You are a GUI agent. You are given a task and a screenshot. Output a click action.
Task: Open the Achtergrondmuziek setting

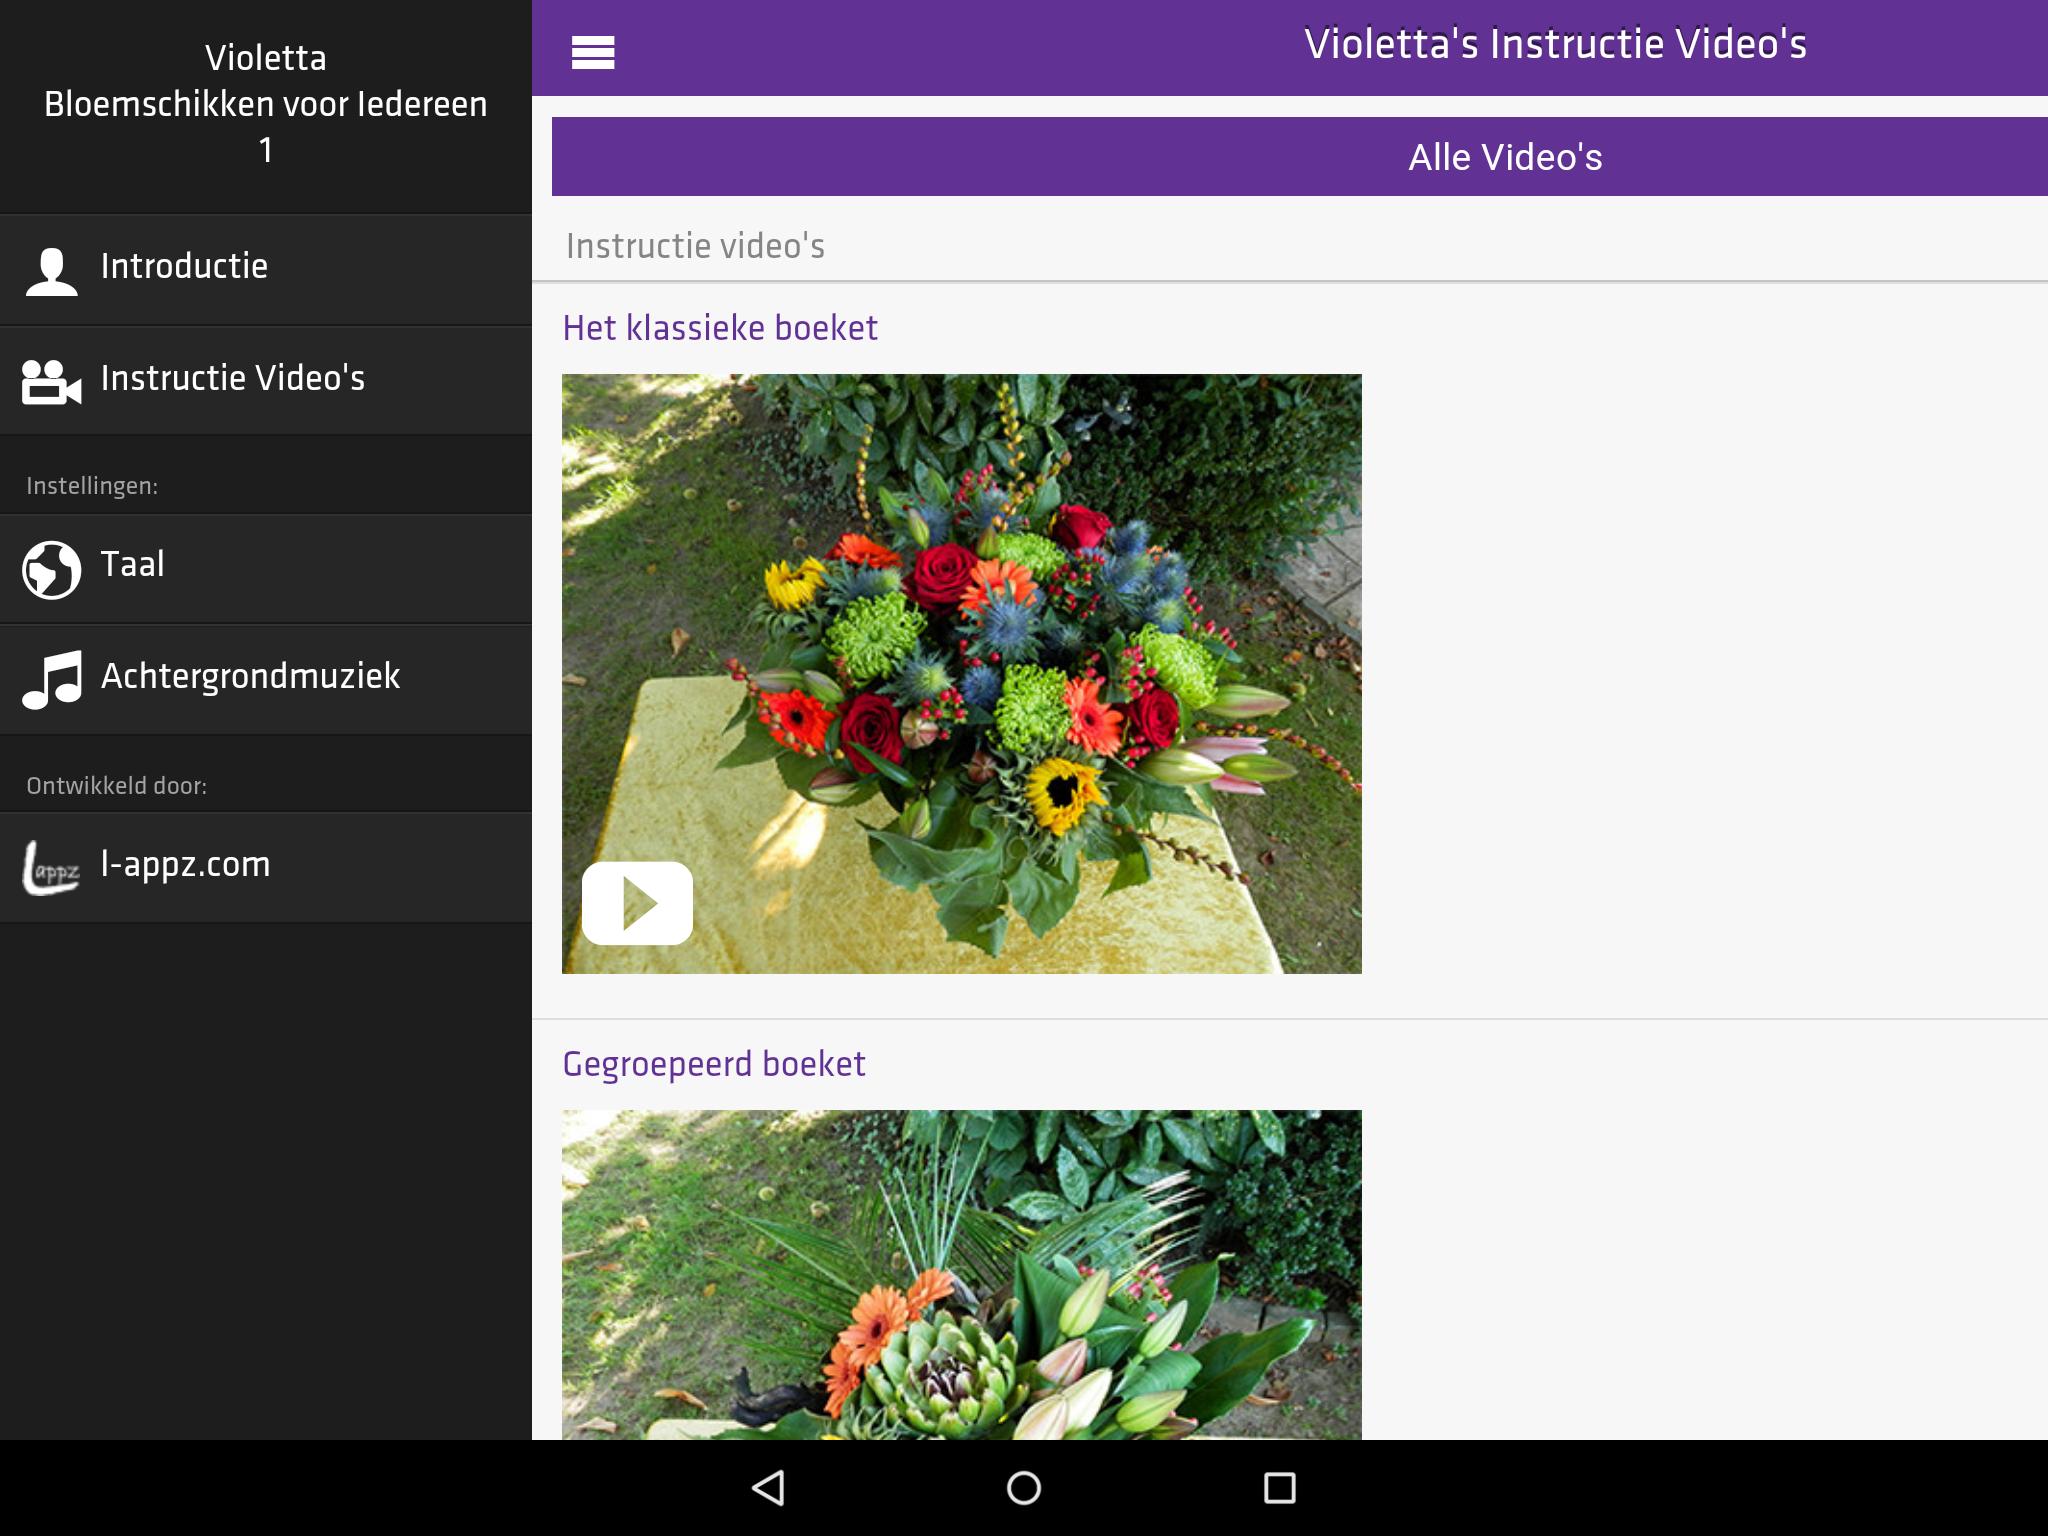[x=266, y=680]
